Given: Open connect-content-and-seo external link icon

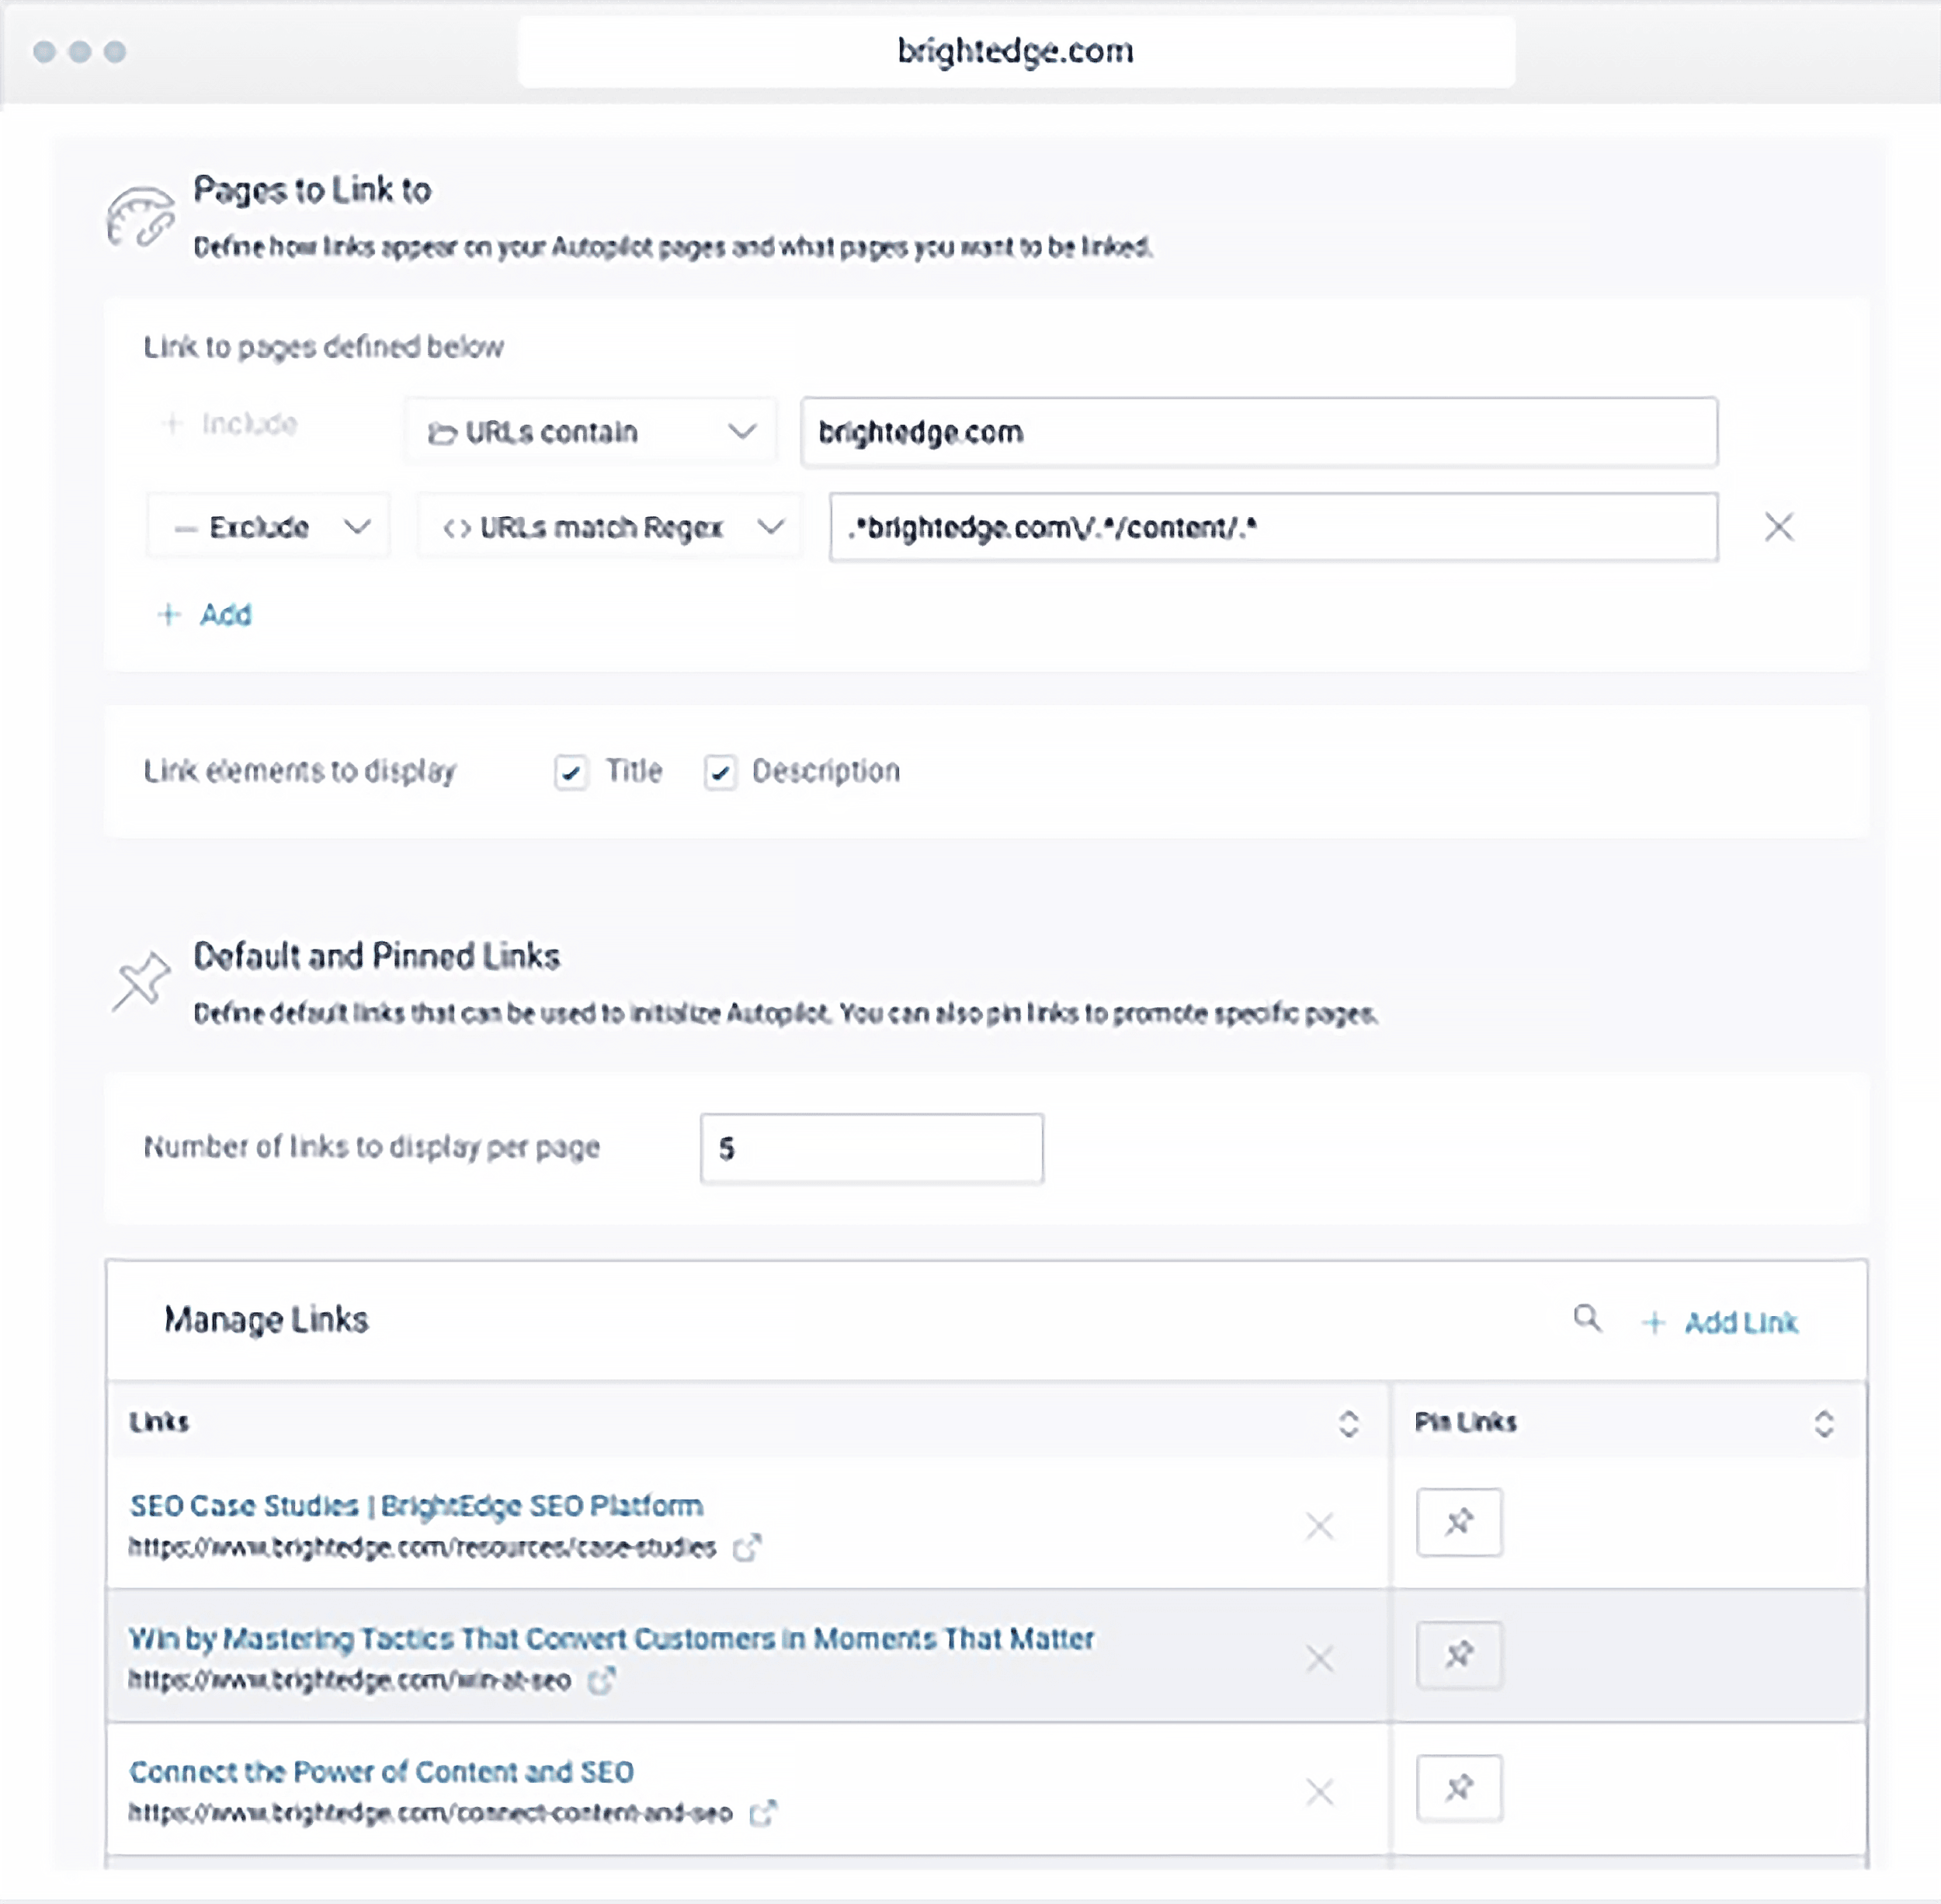Looking at the screenshot, I should 763,1812.
